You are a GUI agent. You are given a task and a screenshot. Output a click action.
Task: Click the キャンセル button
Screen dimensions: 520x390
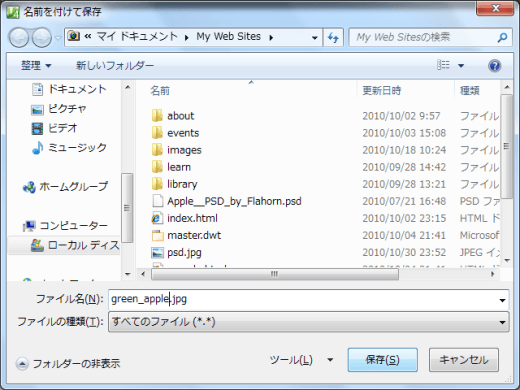click(x=464, y=360)
